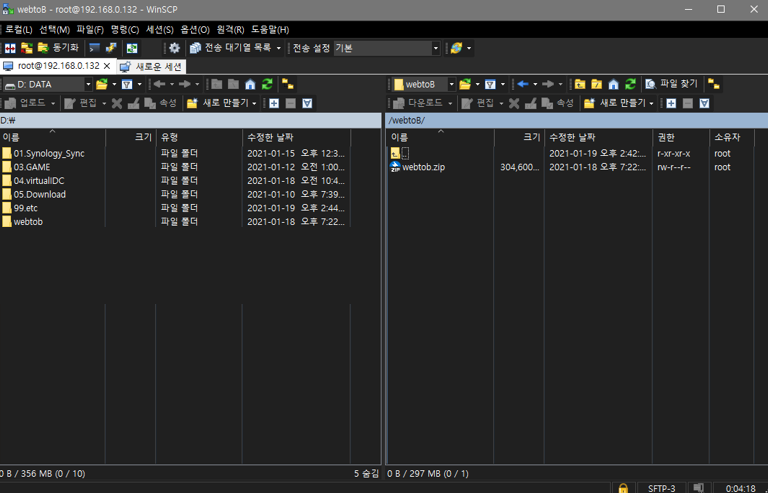Click the Compare Directories icon in main toolbar
Image resolution: width=768 pixels, height=493 pixels.
point(10,48)
